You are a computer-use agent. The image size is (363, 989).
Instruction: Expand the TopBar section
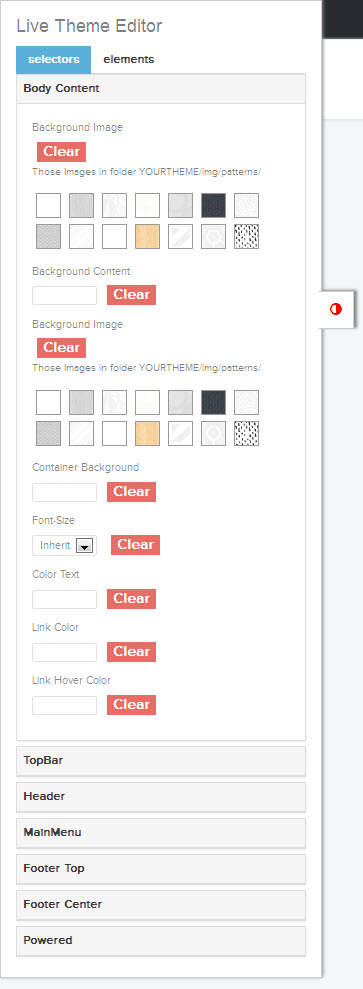(161, 761)
